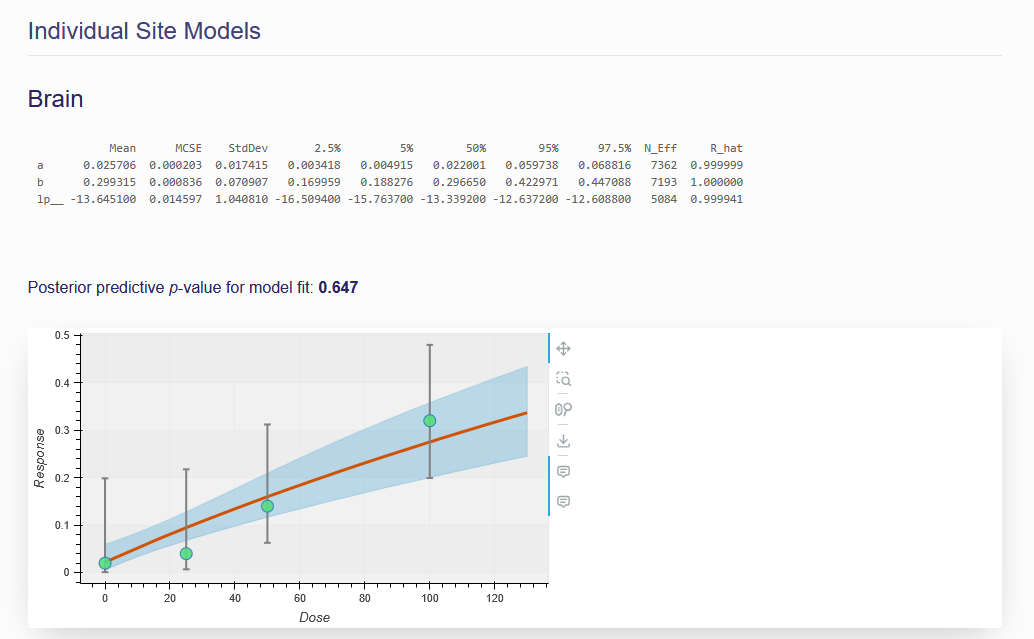
Task: Activate the Box Zoom tool
Action: pyautogui.click(x=563, y=379)
